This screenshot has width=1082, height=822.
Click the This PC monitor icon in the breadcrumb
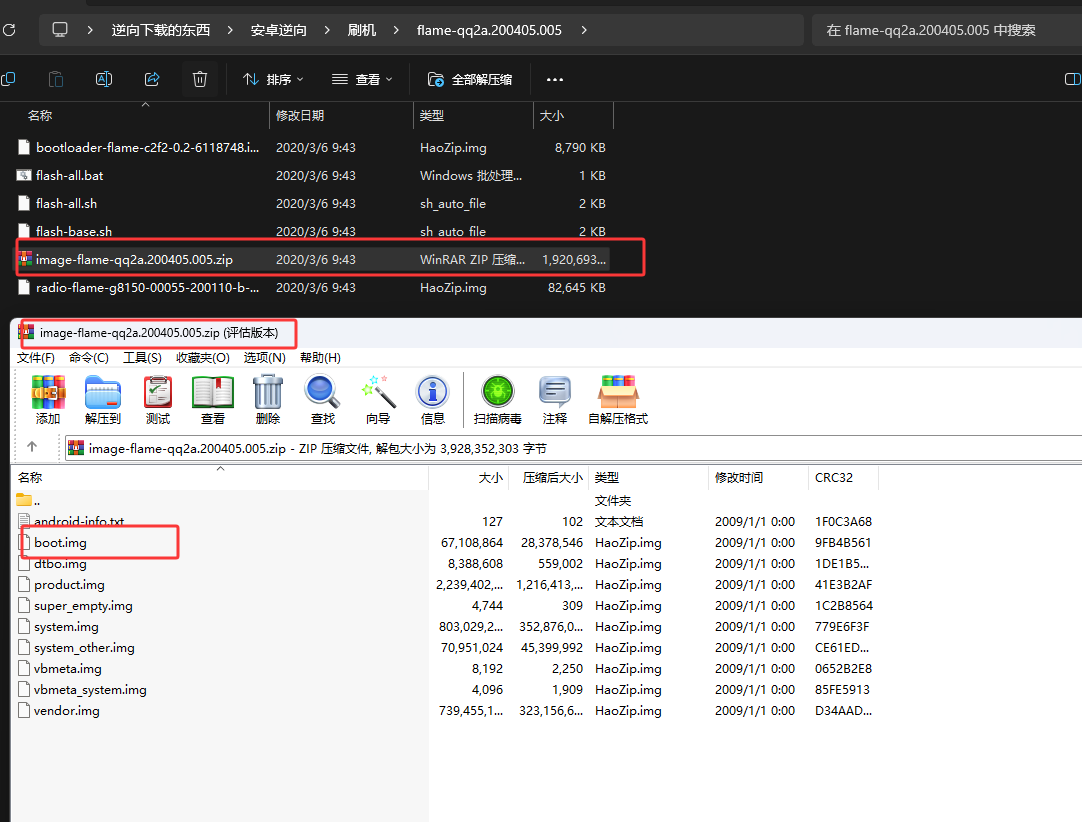click(60, 30)
